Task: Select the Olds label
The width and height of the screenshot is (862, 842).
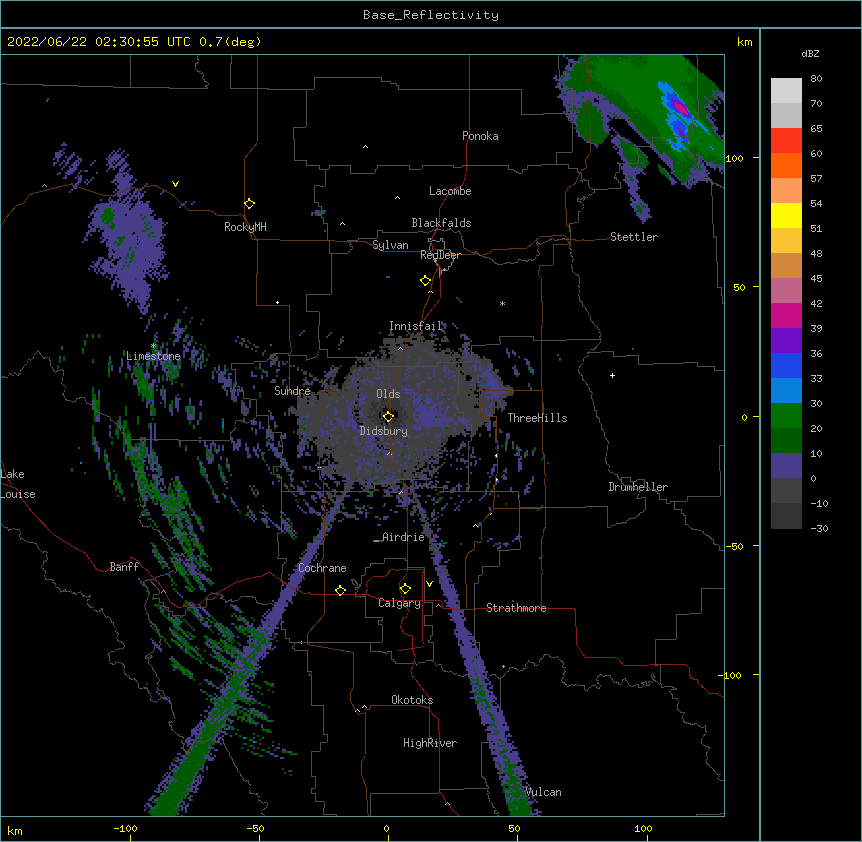Action: pyautogui.click(x=388, y=394)
